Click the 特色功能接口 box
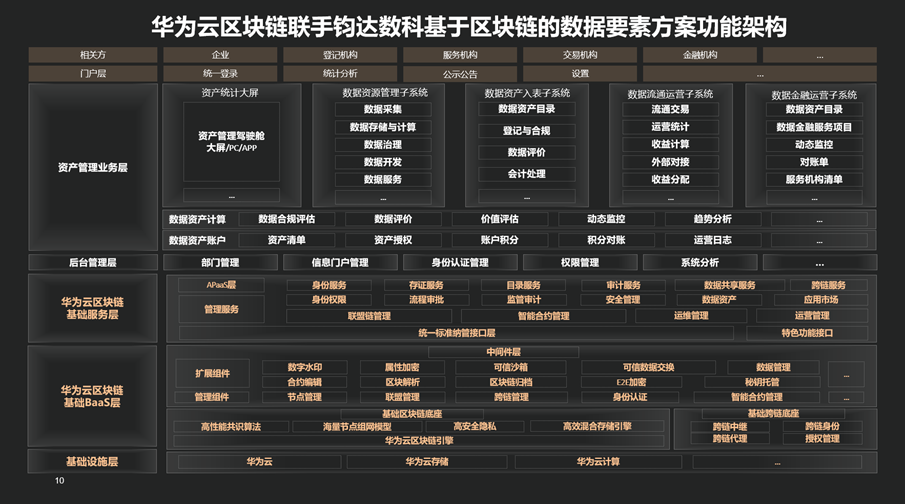905x504 pixels. (x=807, y=333)
